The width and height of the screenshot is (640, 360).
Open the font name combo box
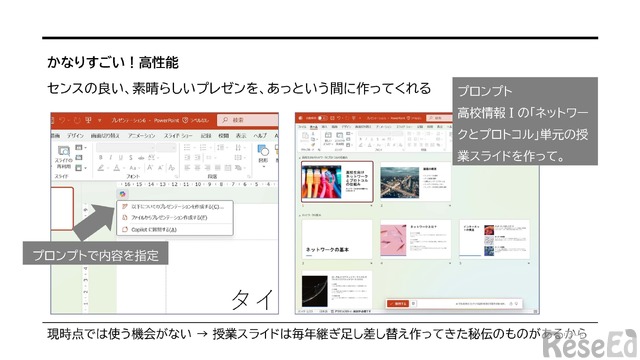click(x=125, y=147)
